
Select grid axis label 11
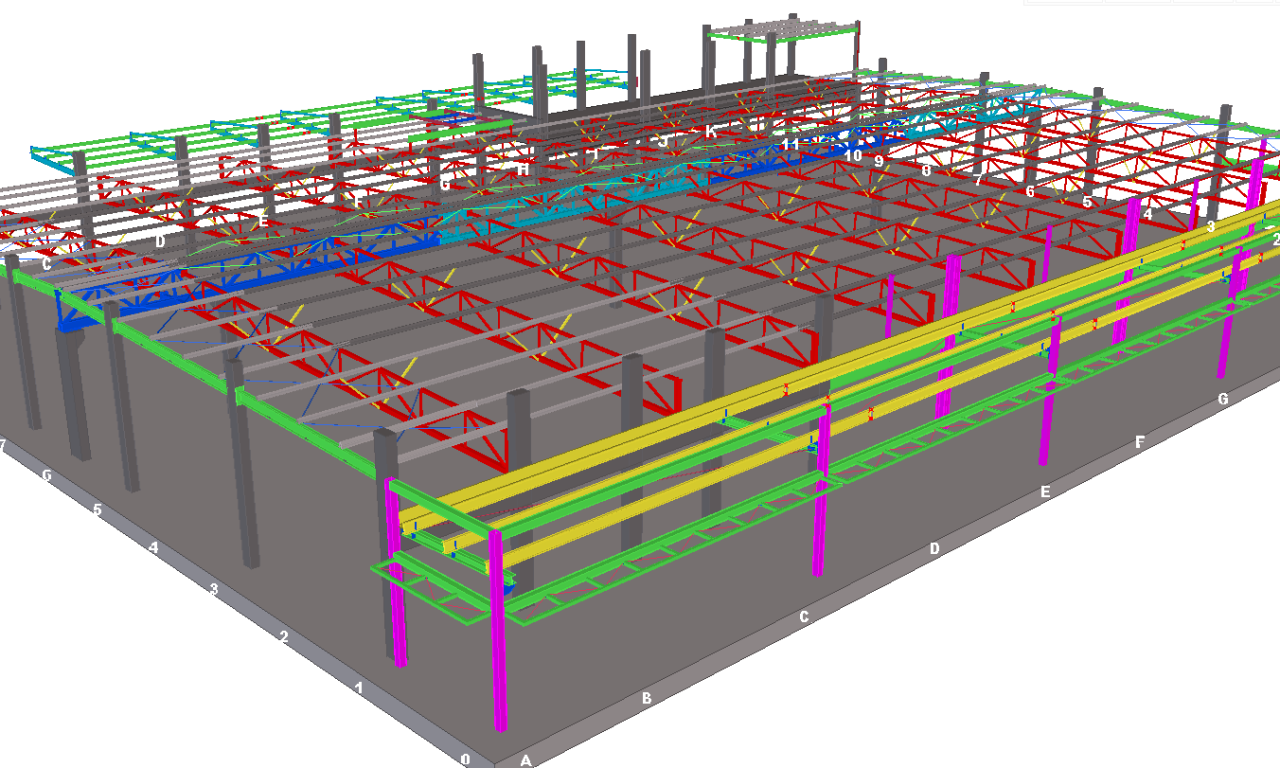click(x=791, y=144)
